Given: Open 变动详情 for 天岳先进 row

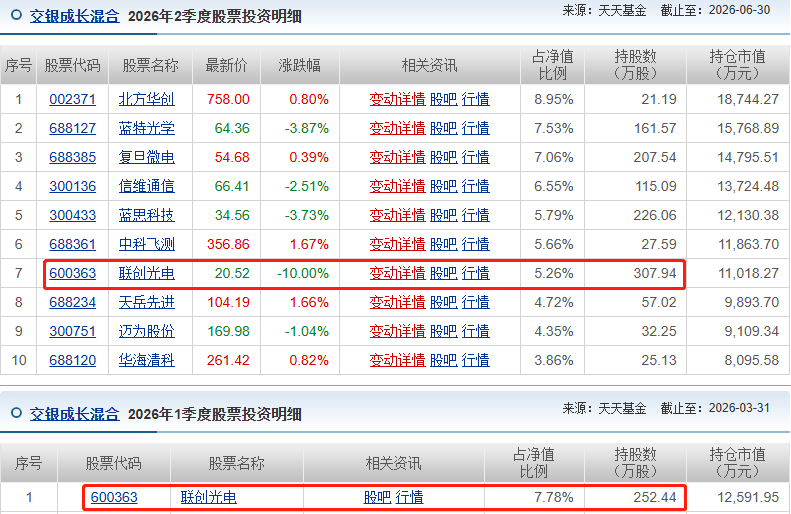Looking at the screenshot, I should [x=398, y=302].
